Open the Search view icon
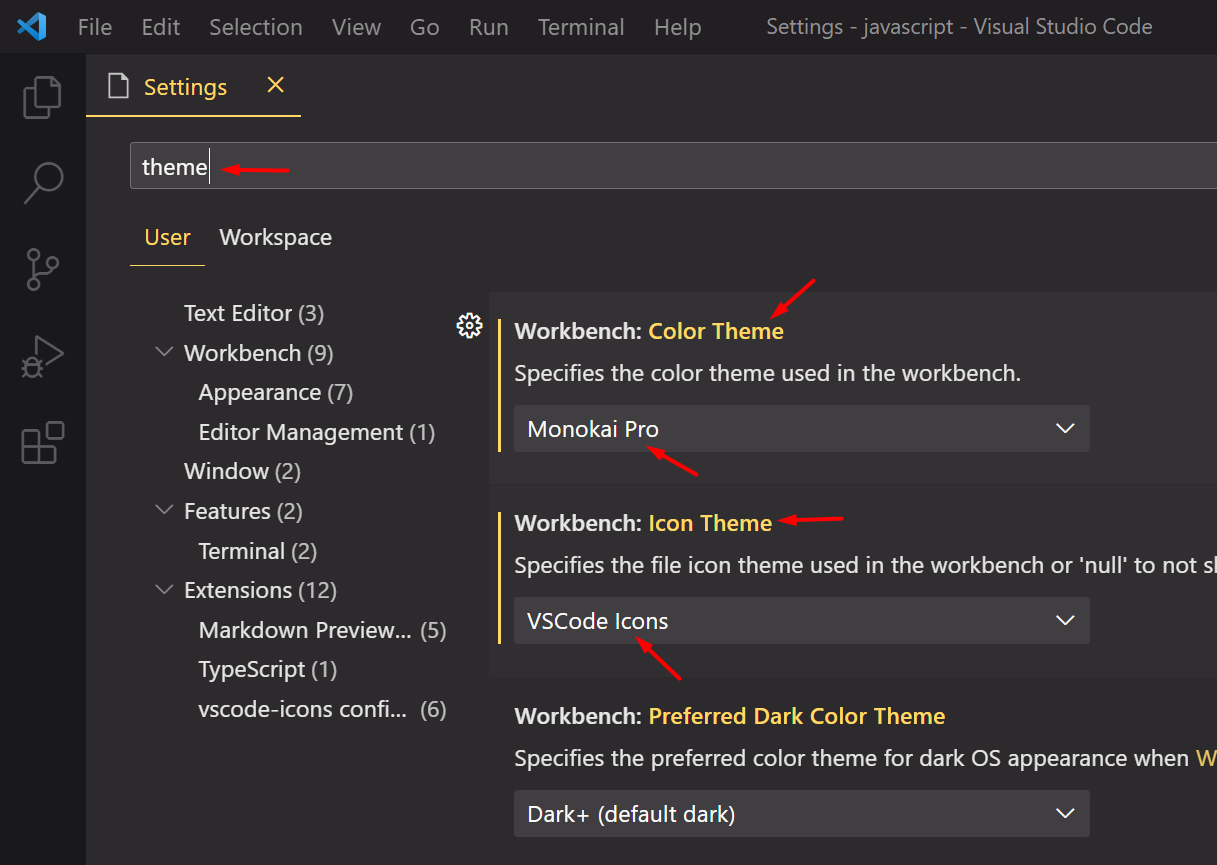 tap(42, 183)
